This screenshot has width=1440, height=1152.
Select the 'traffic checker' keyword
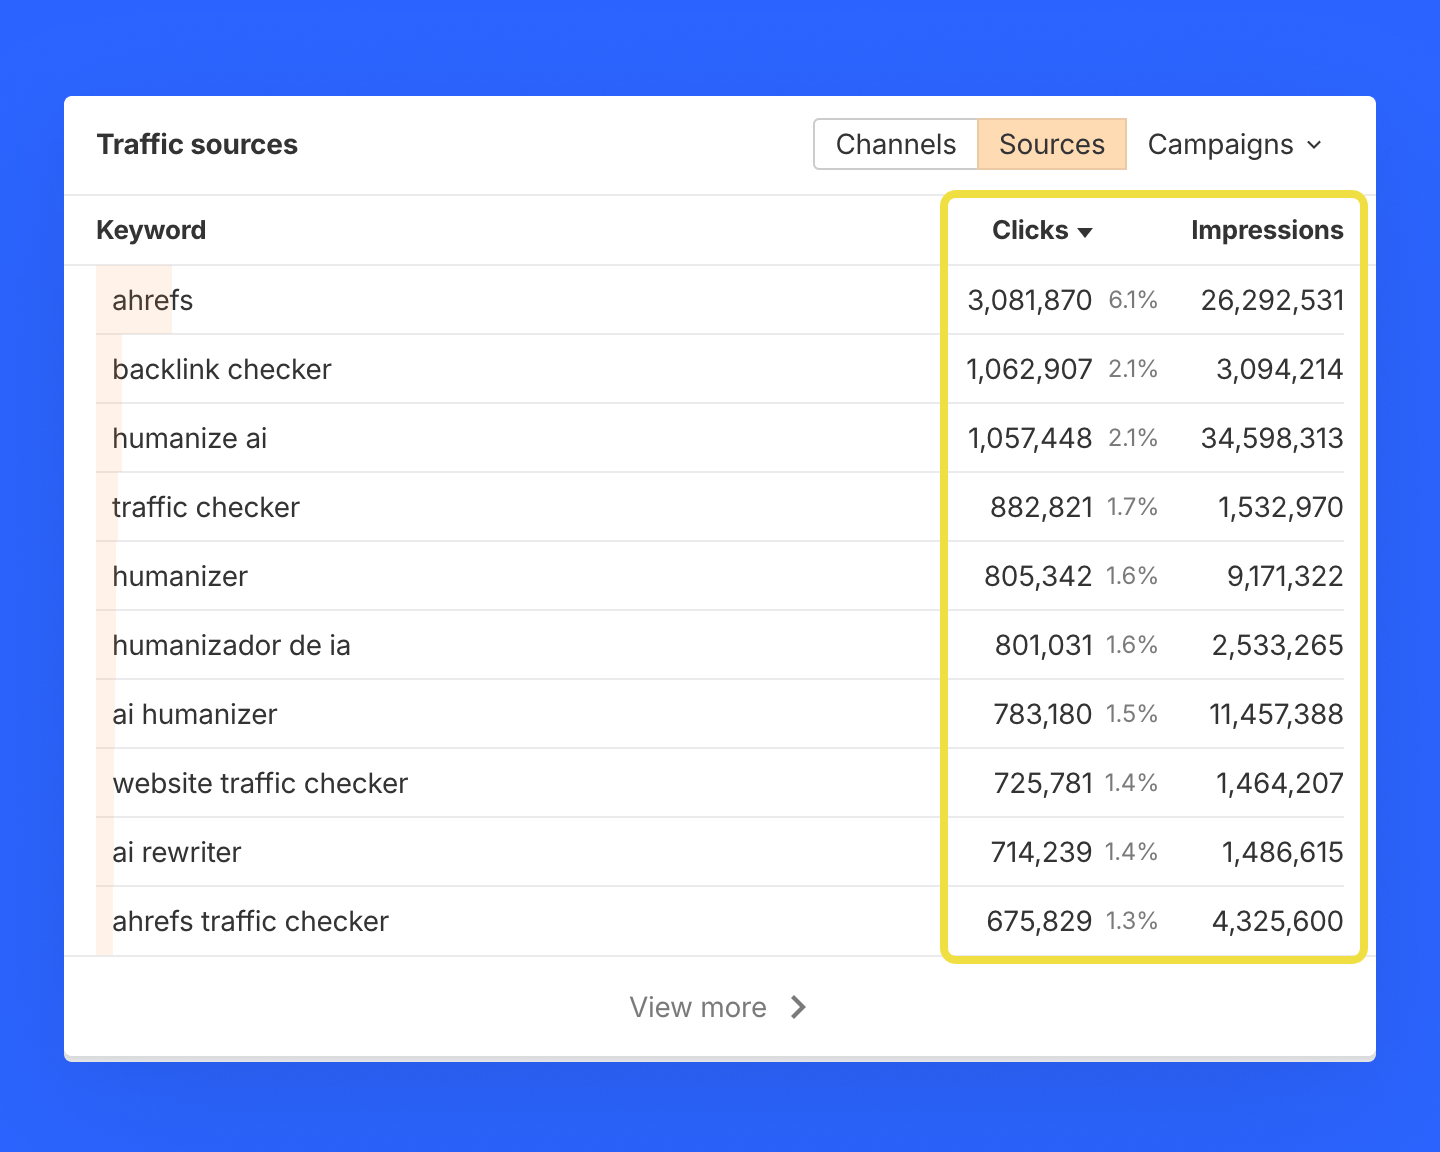[206, 507]
